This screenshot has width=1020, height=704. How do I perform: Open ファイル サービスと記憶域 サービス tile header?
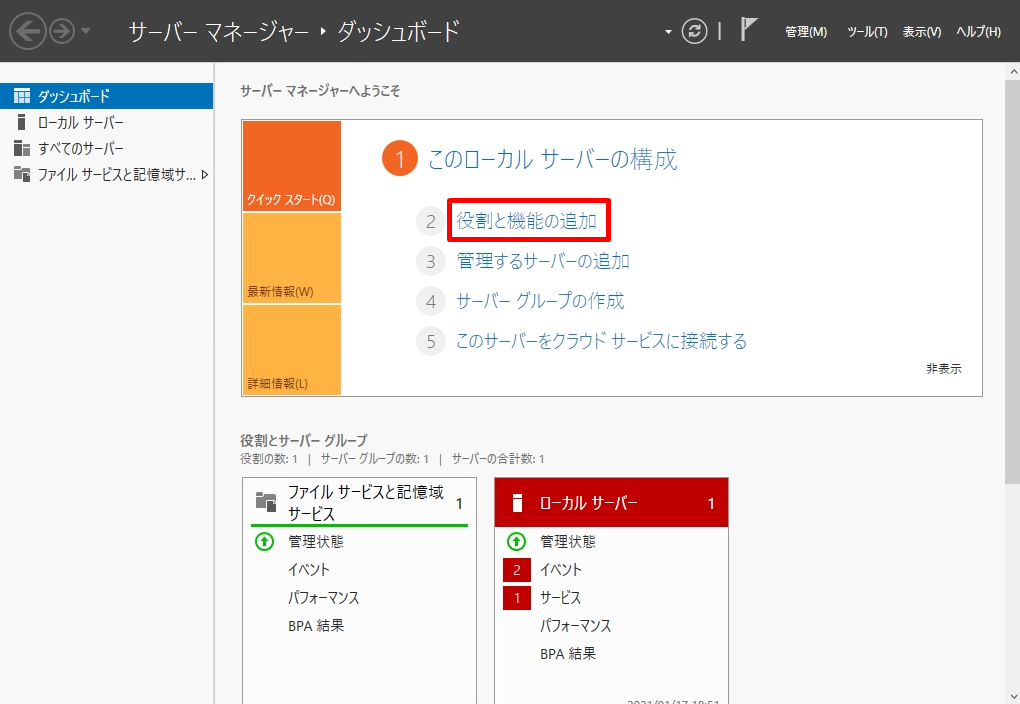coord(359,502)
